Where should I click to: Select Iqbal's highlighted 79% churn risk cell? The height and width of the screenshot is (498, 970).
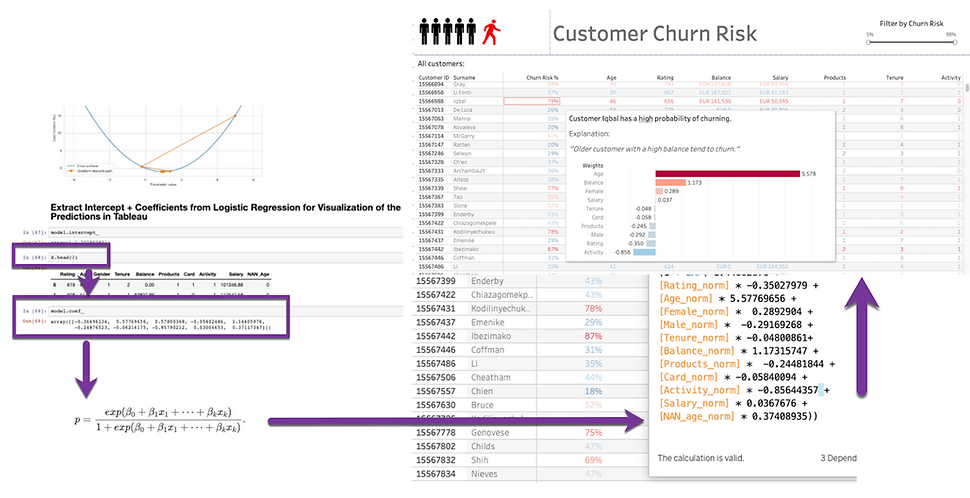pos(532,101)
